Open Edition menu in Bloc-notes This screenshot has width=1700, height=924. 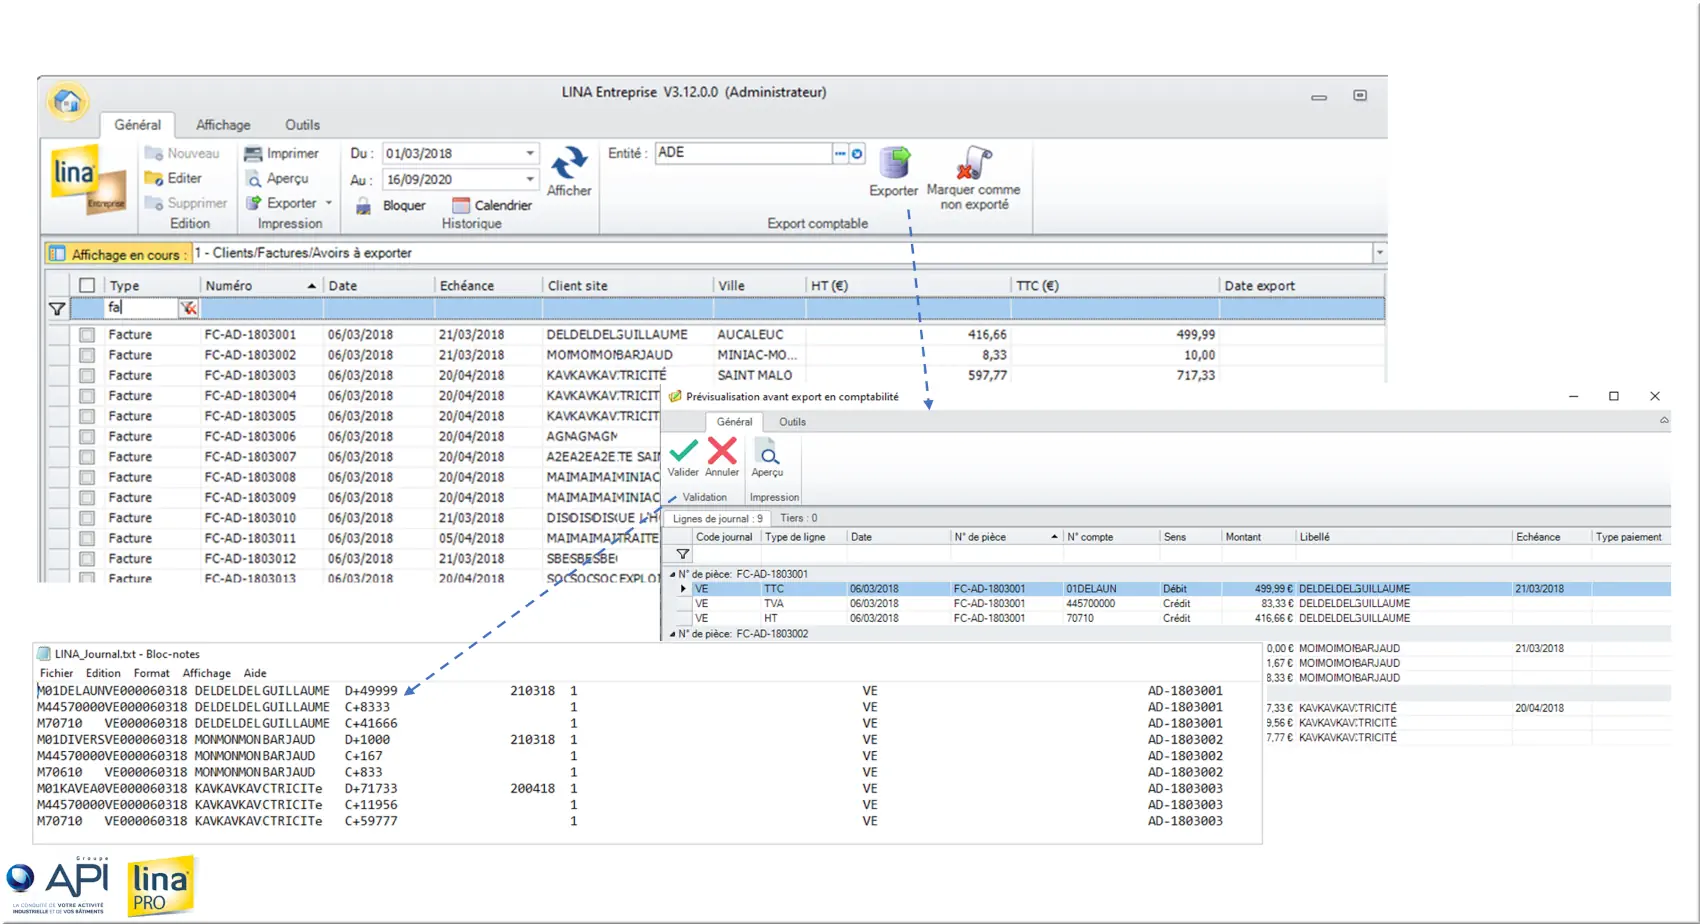(103, 673)
